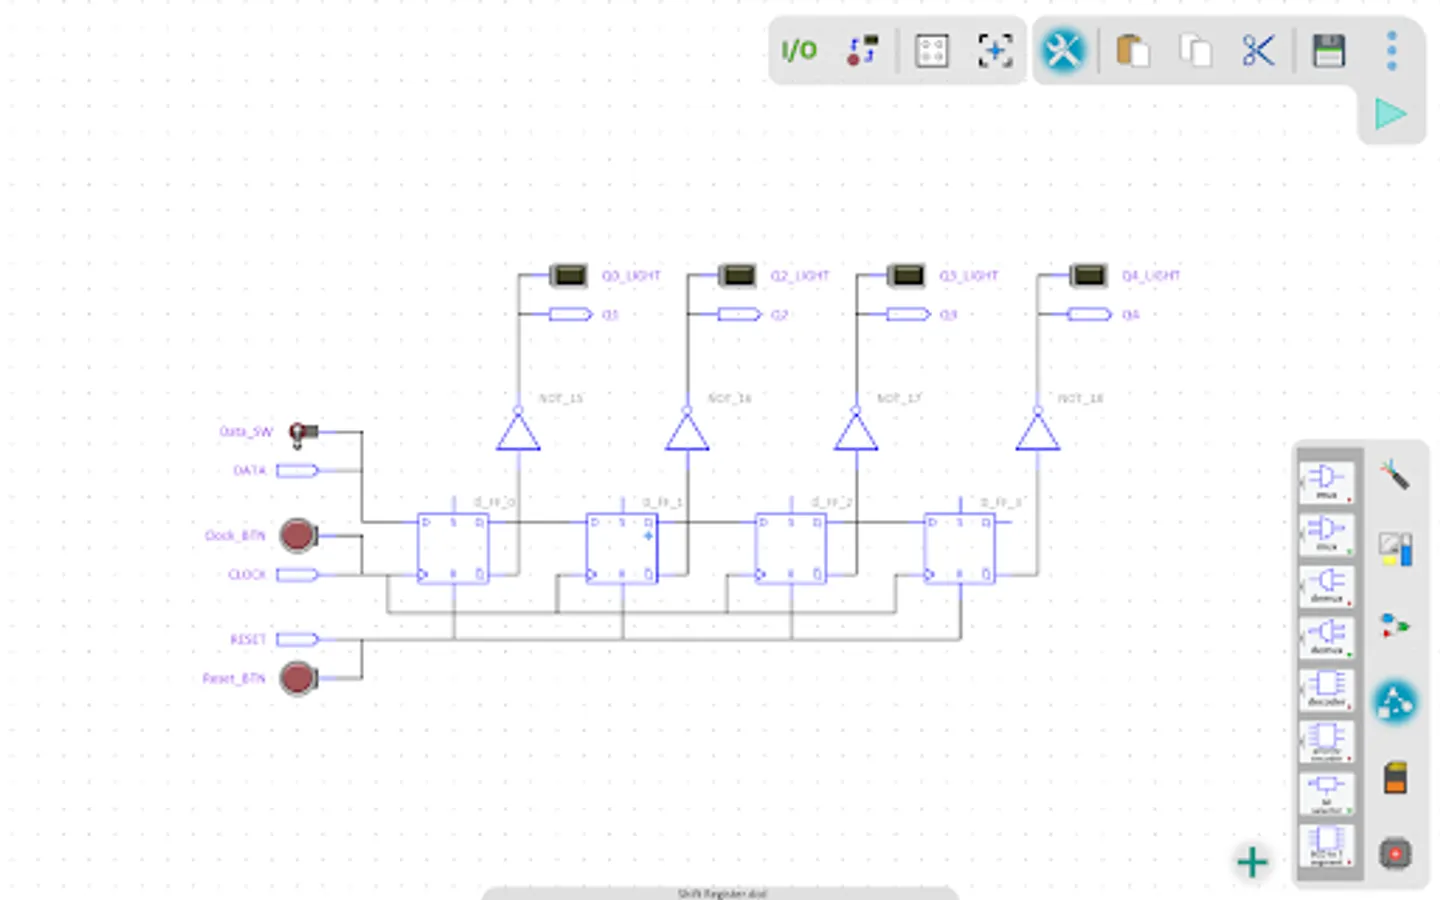This screenshot has width=1440, height=900.
Task: Select the Q4_LIGHT display lamp
Action: 1088,275
